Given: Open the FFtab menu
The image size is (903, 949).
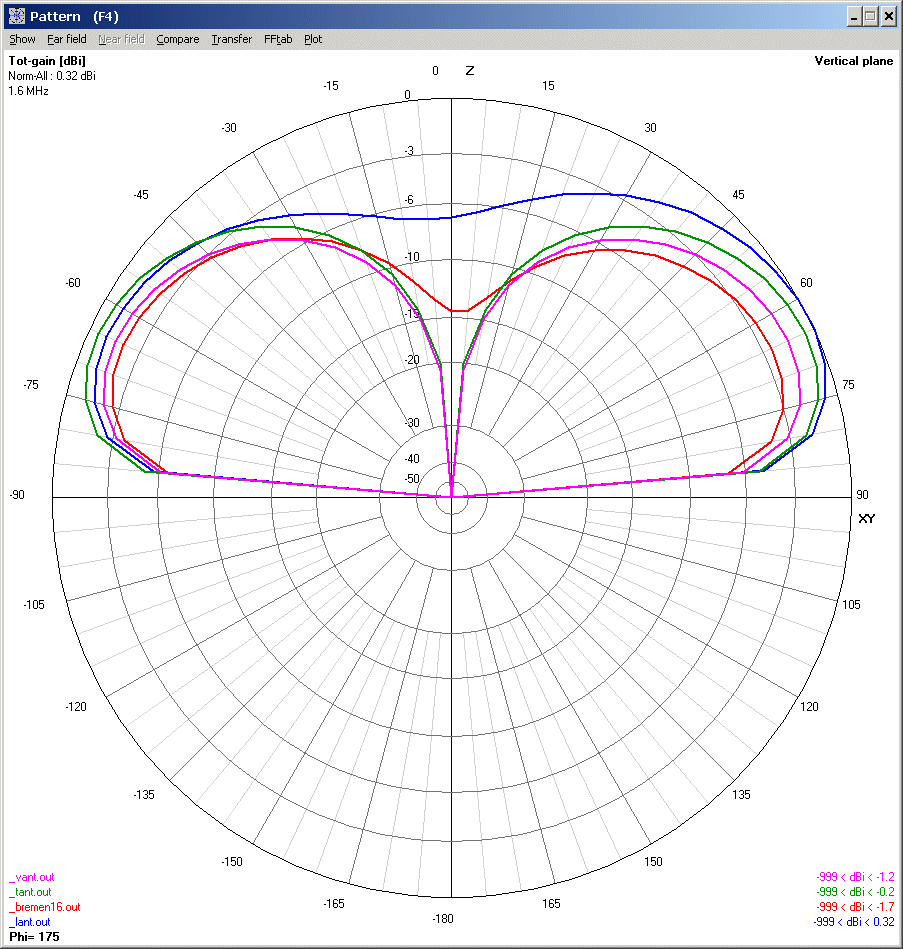Looking at the screenshot, I should point(279,40).
